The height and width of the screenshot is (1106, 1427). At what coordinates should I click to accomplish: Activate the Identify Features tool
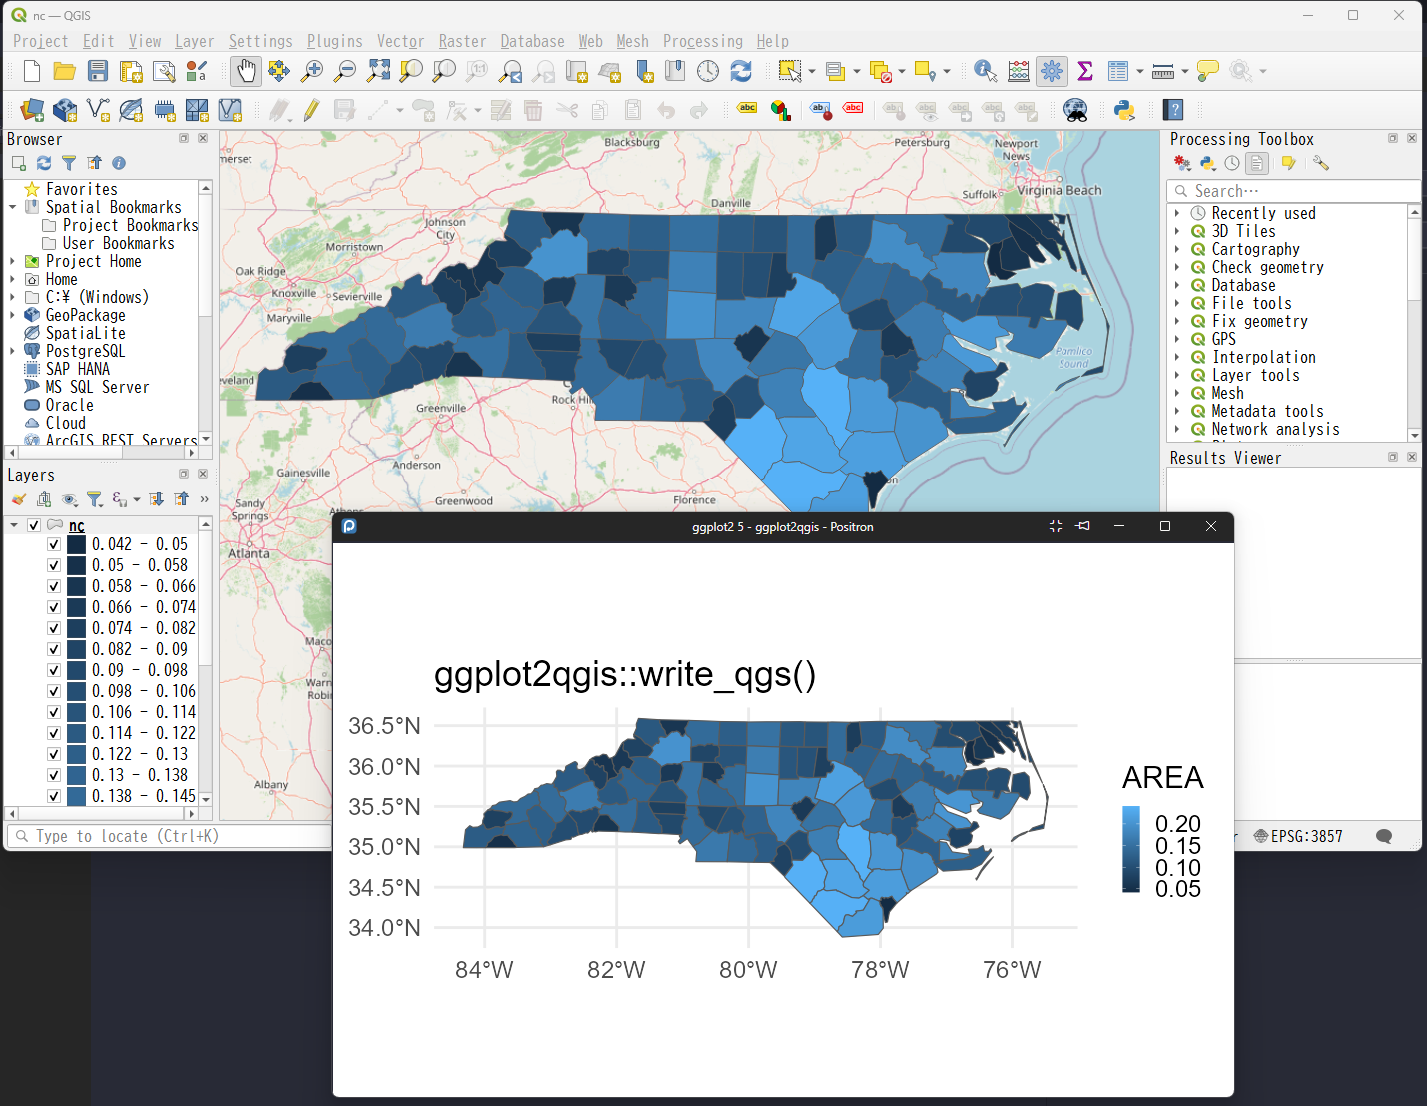(x=985, y=71)
